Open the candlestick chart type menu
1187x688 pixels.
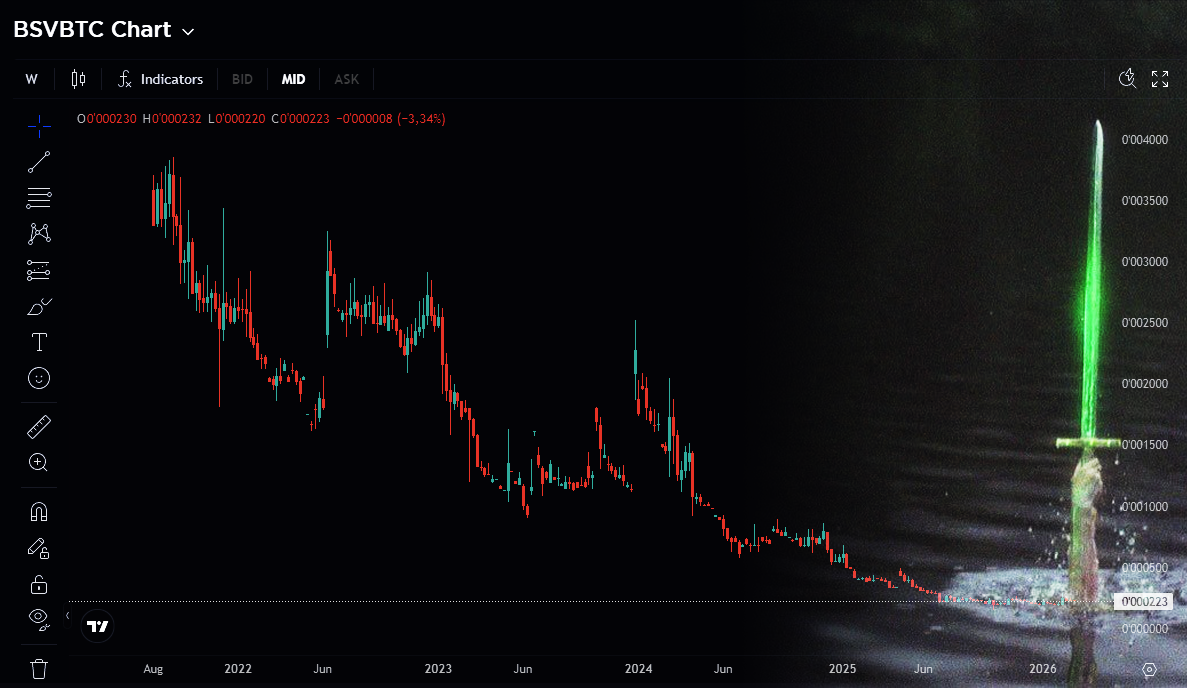[x=78, y=79]
